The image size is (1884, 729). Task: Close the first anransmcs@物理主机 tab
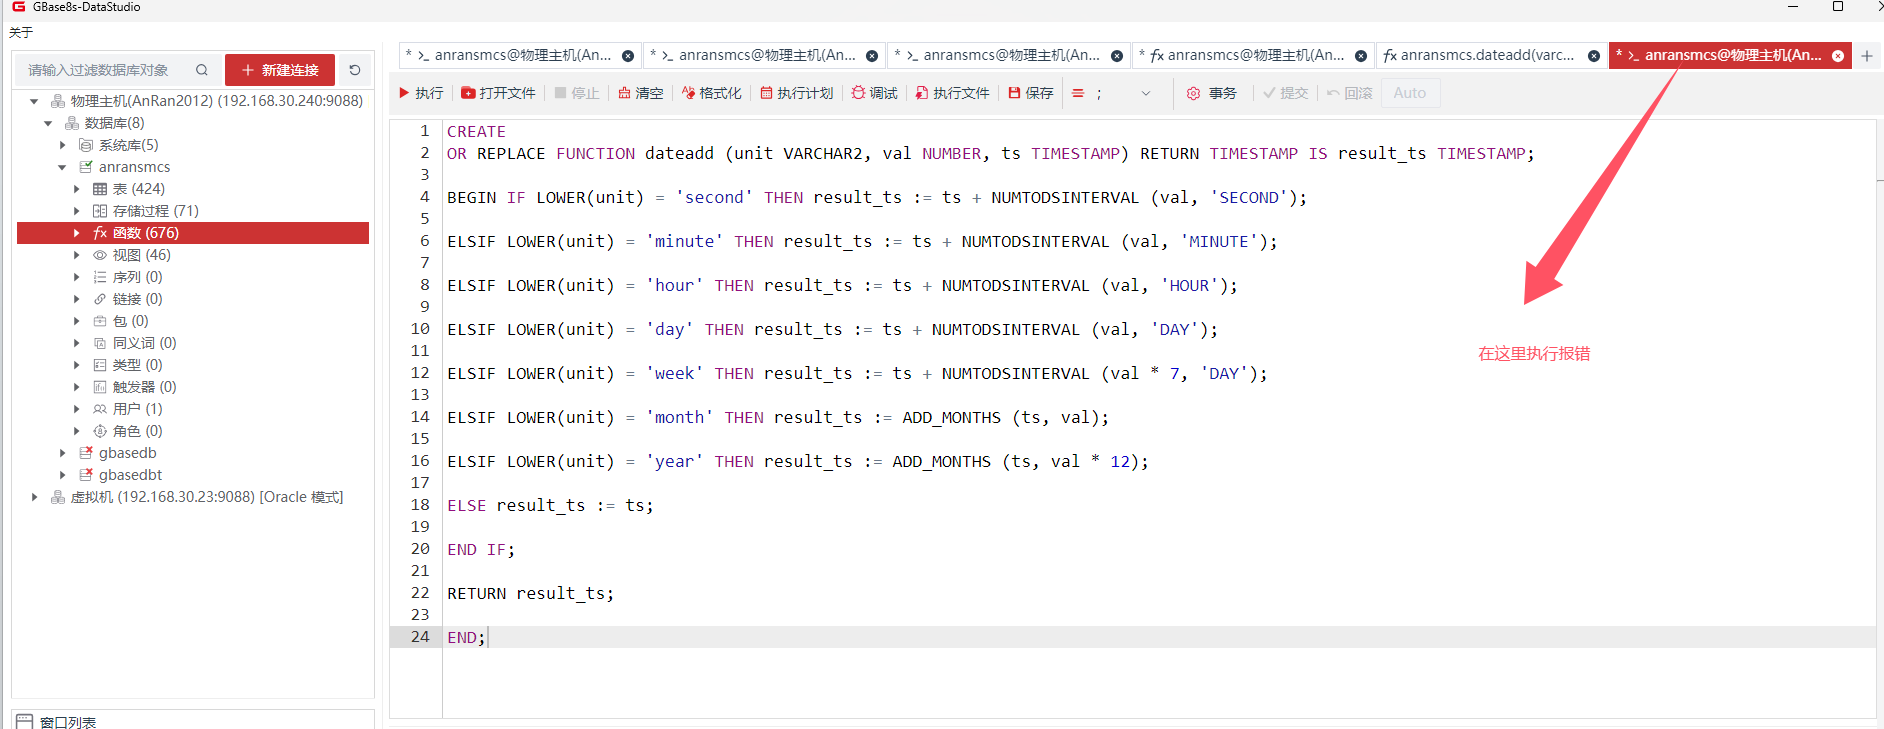[x=628, y=56]
